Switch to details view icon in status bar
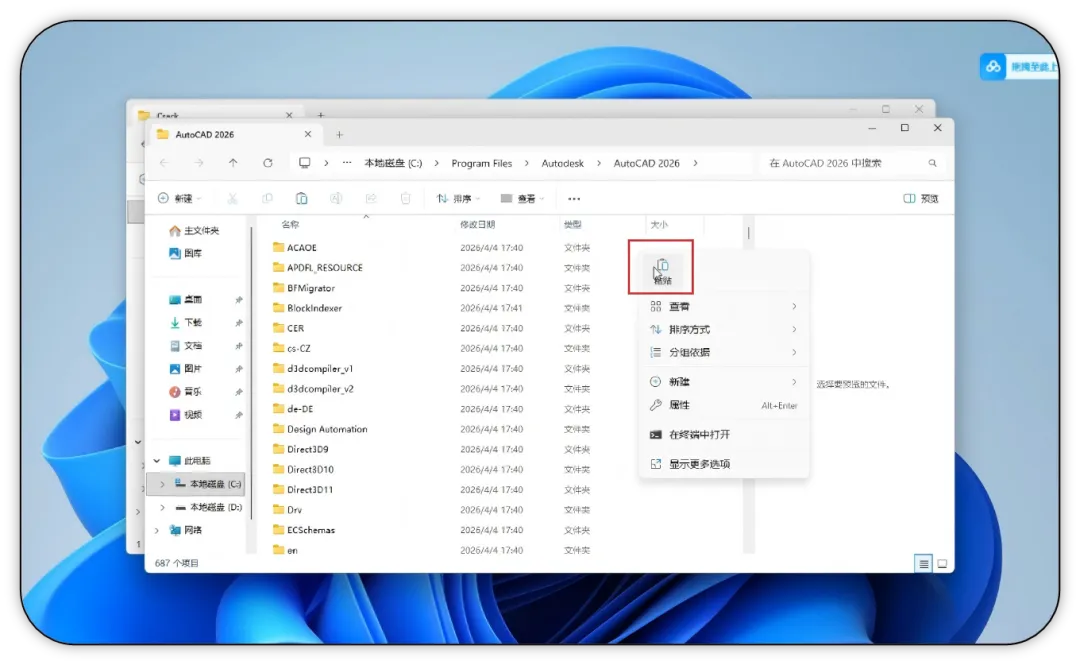Screen dimensions: 1080x665 (x=924, y=564)
